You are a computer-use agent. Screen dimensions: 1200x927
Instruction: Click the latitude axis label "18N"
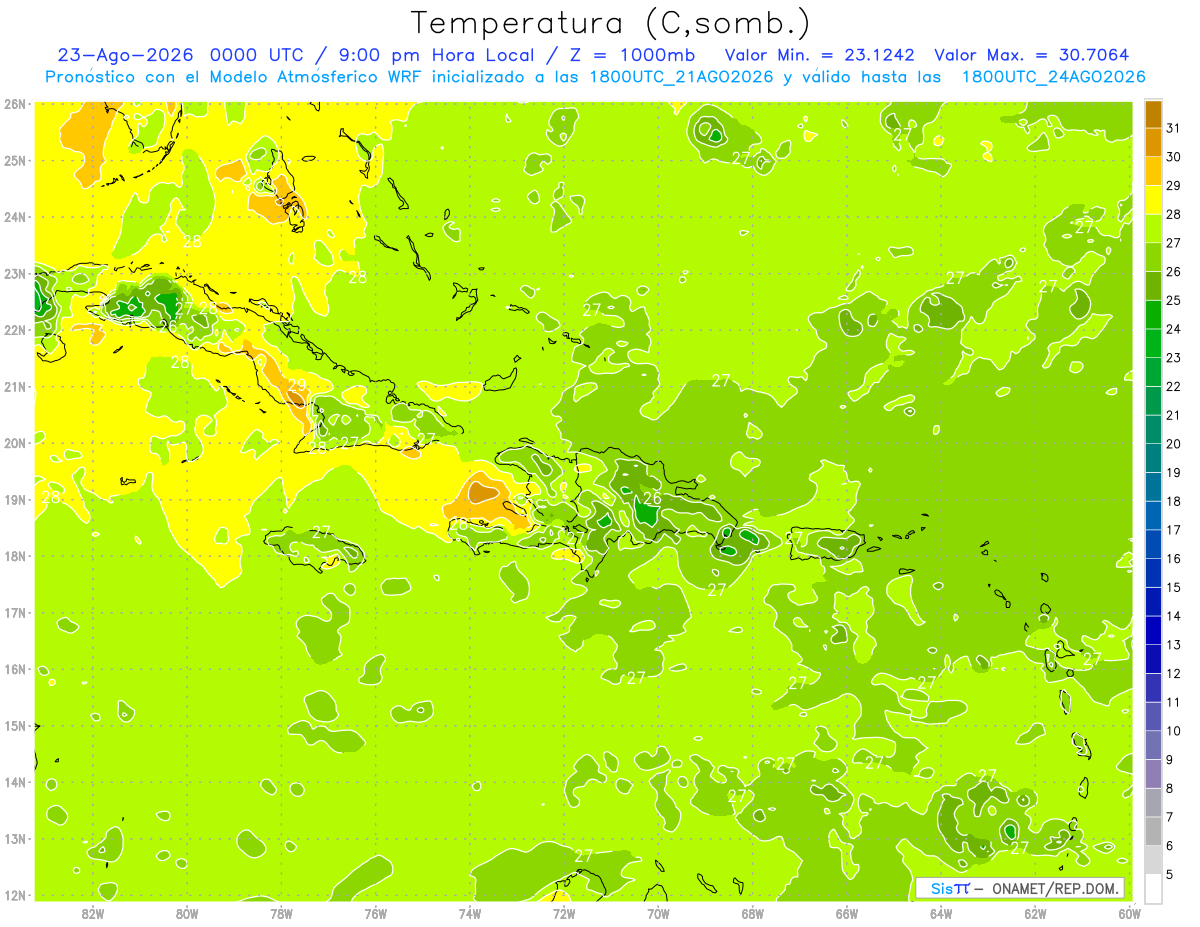click(x=16, y=557)
